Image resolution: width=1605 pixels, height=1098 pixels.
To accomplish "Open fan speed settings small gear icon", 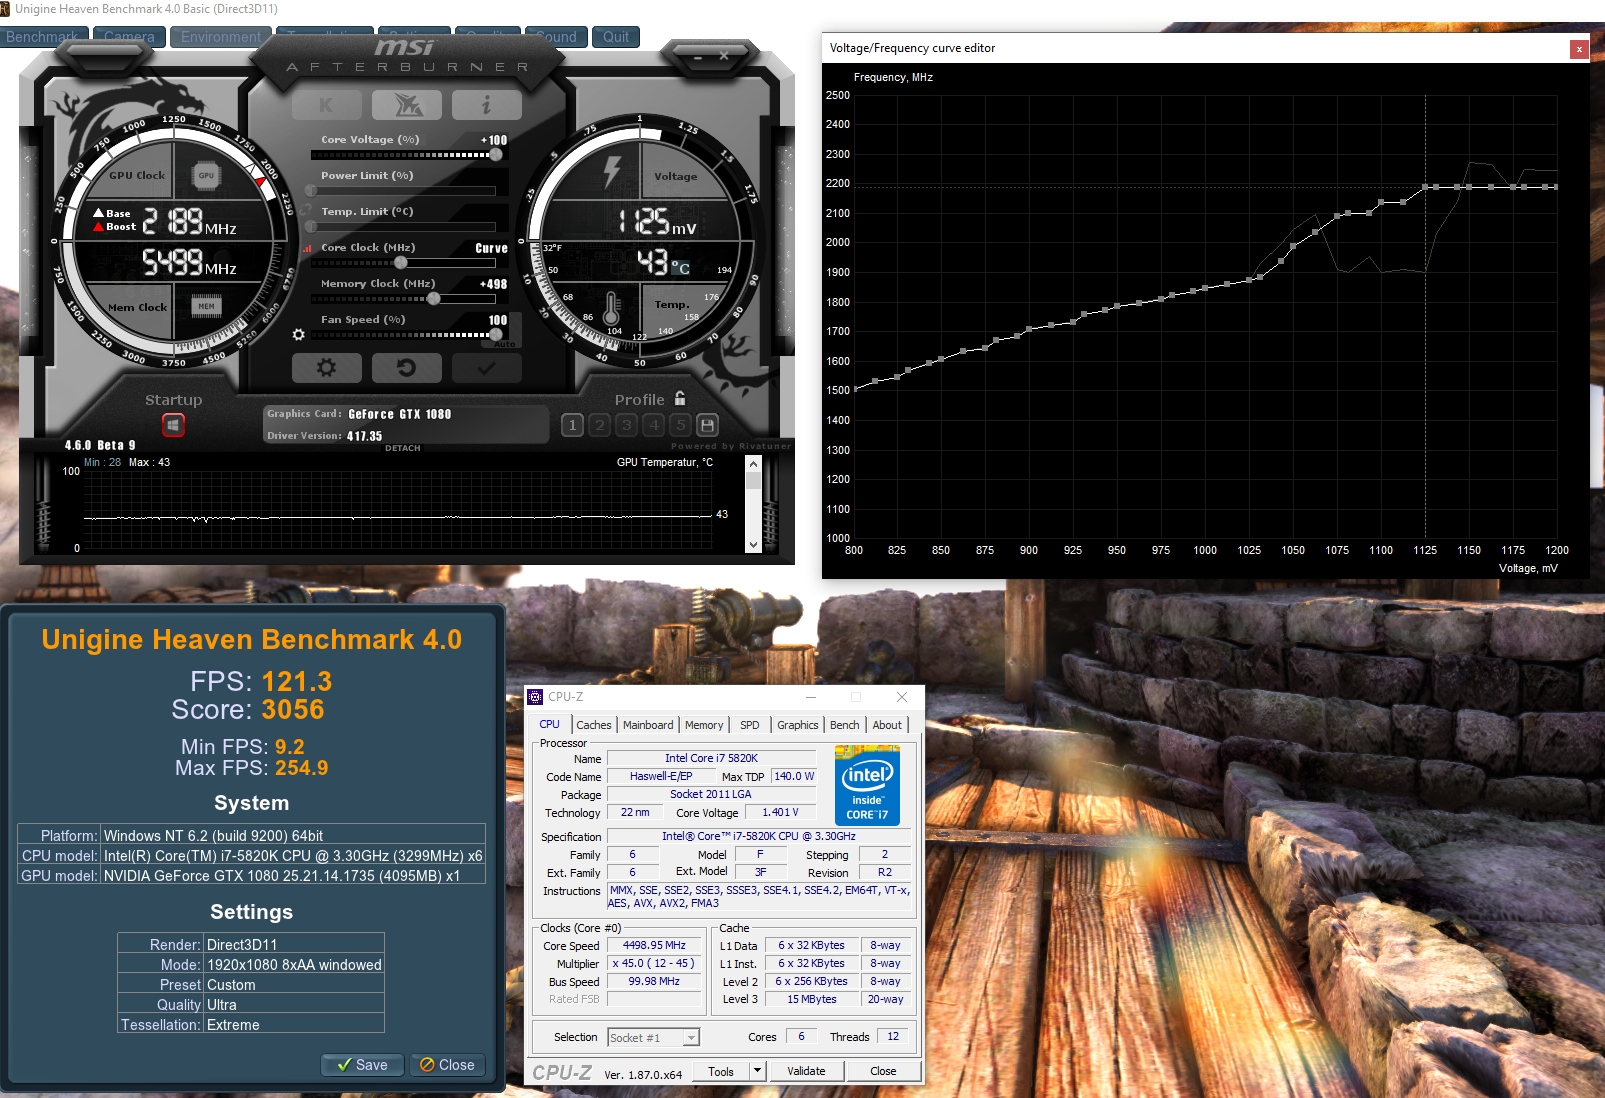I will pyautogui.click(x=298, y=334).
